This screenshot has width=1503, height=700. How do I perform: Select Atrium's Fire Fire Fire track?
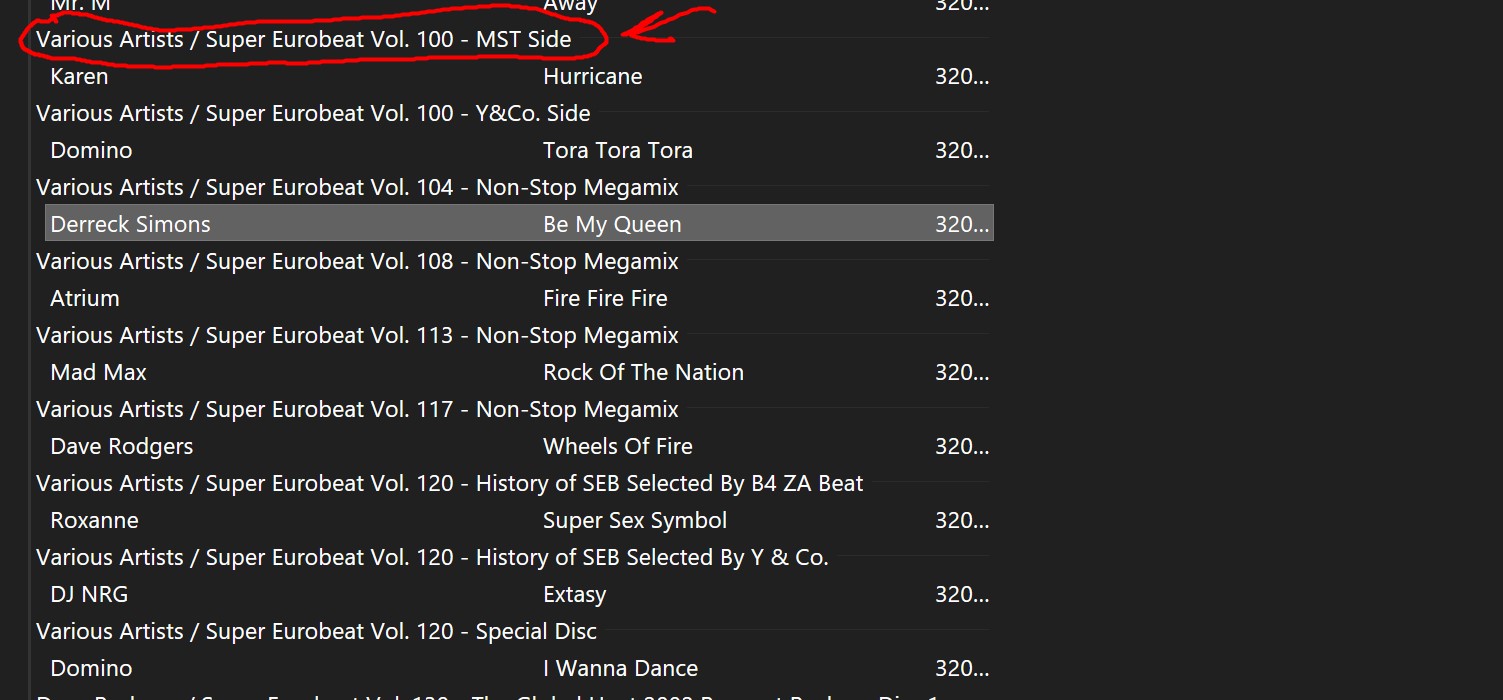point(605,299)
